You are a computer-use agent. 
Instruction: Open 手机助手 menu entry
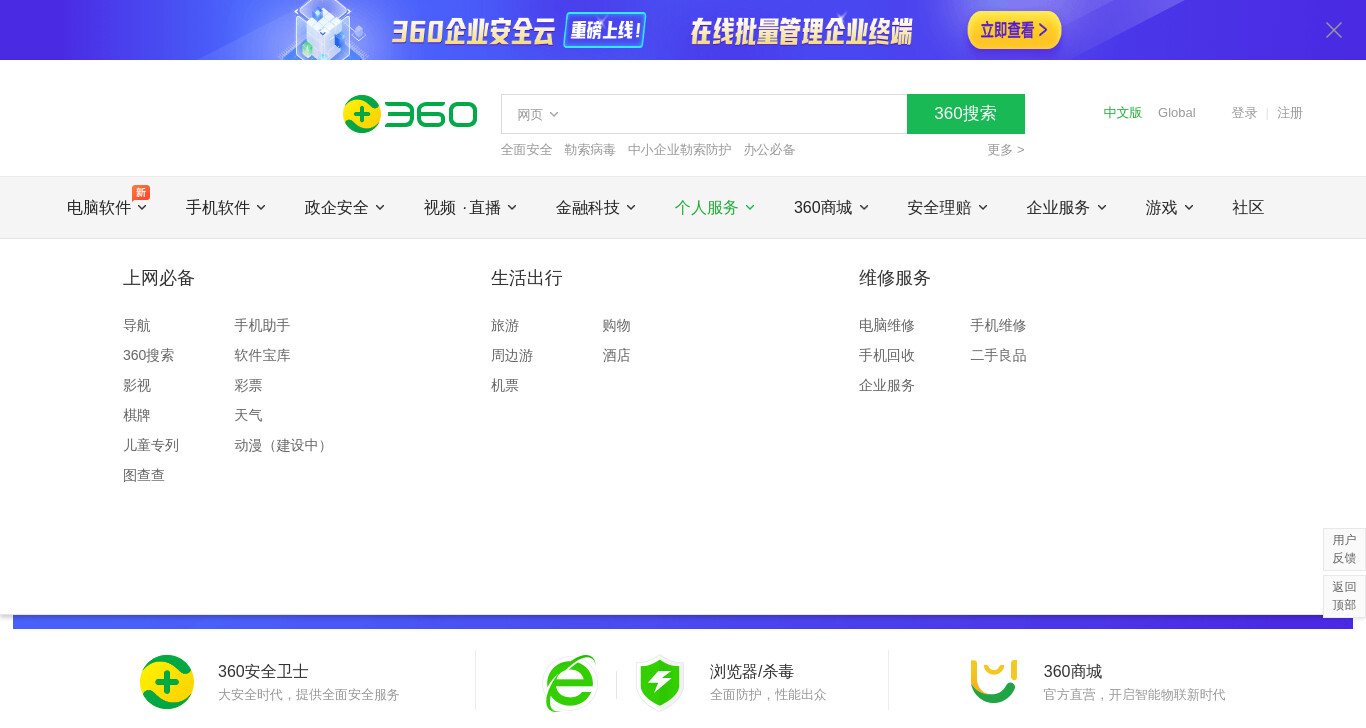coord(262,326)
